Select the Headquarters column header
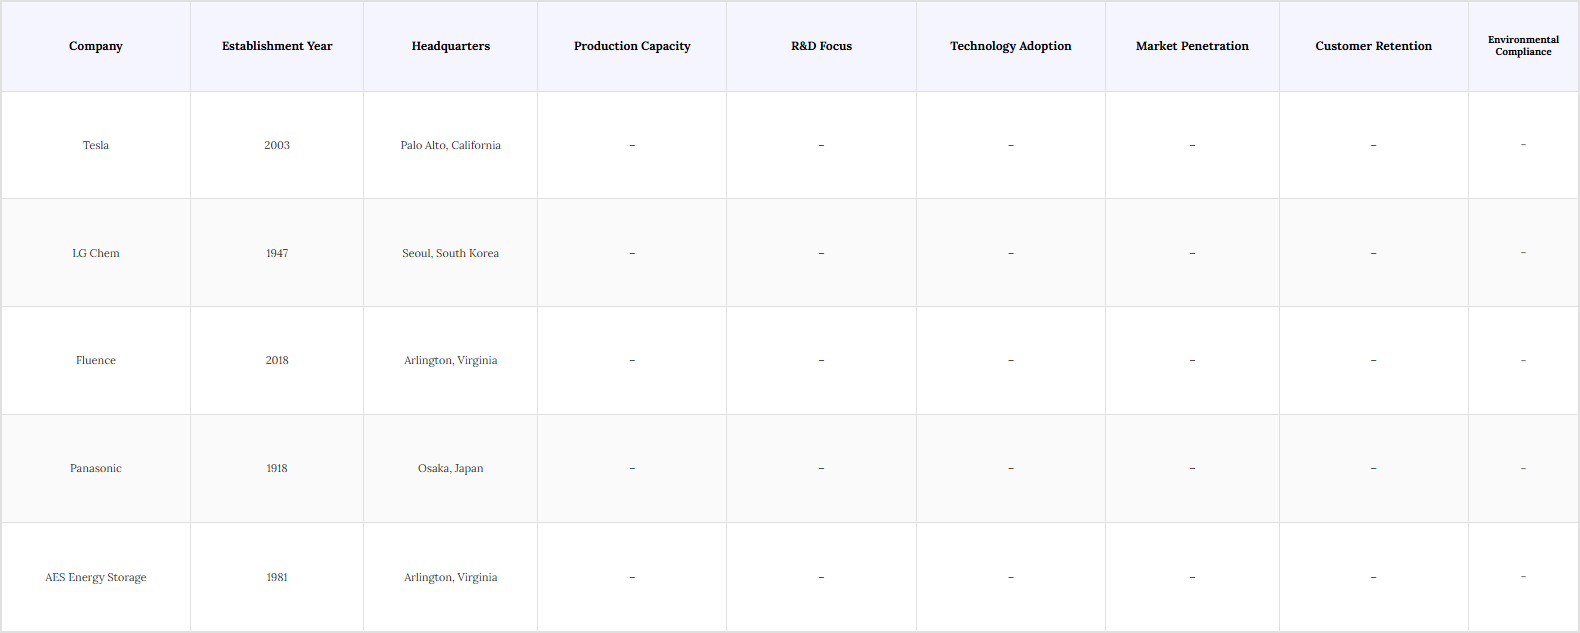 tap(450, 46)
